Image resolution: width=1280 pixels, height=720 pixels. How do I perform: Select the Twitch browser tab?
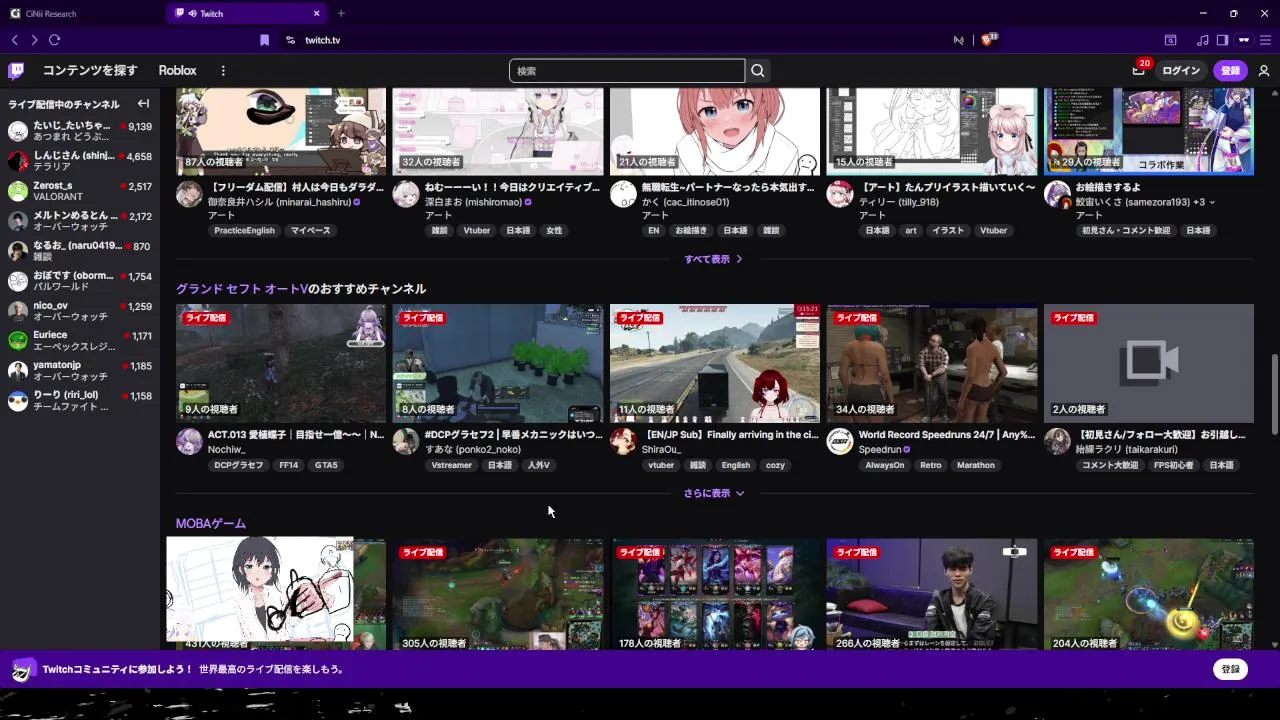pos(248,14)
